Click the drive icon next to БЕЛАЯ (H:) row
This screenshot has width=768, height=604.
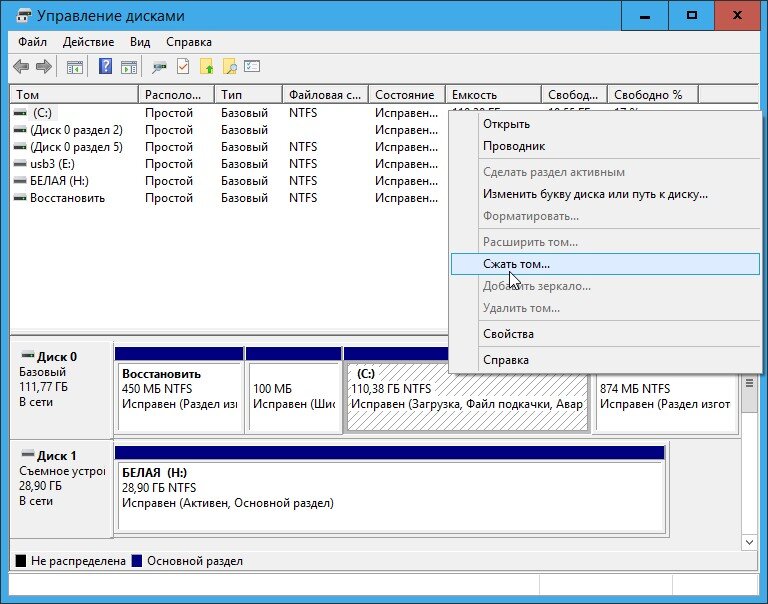point(20,181)
